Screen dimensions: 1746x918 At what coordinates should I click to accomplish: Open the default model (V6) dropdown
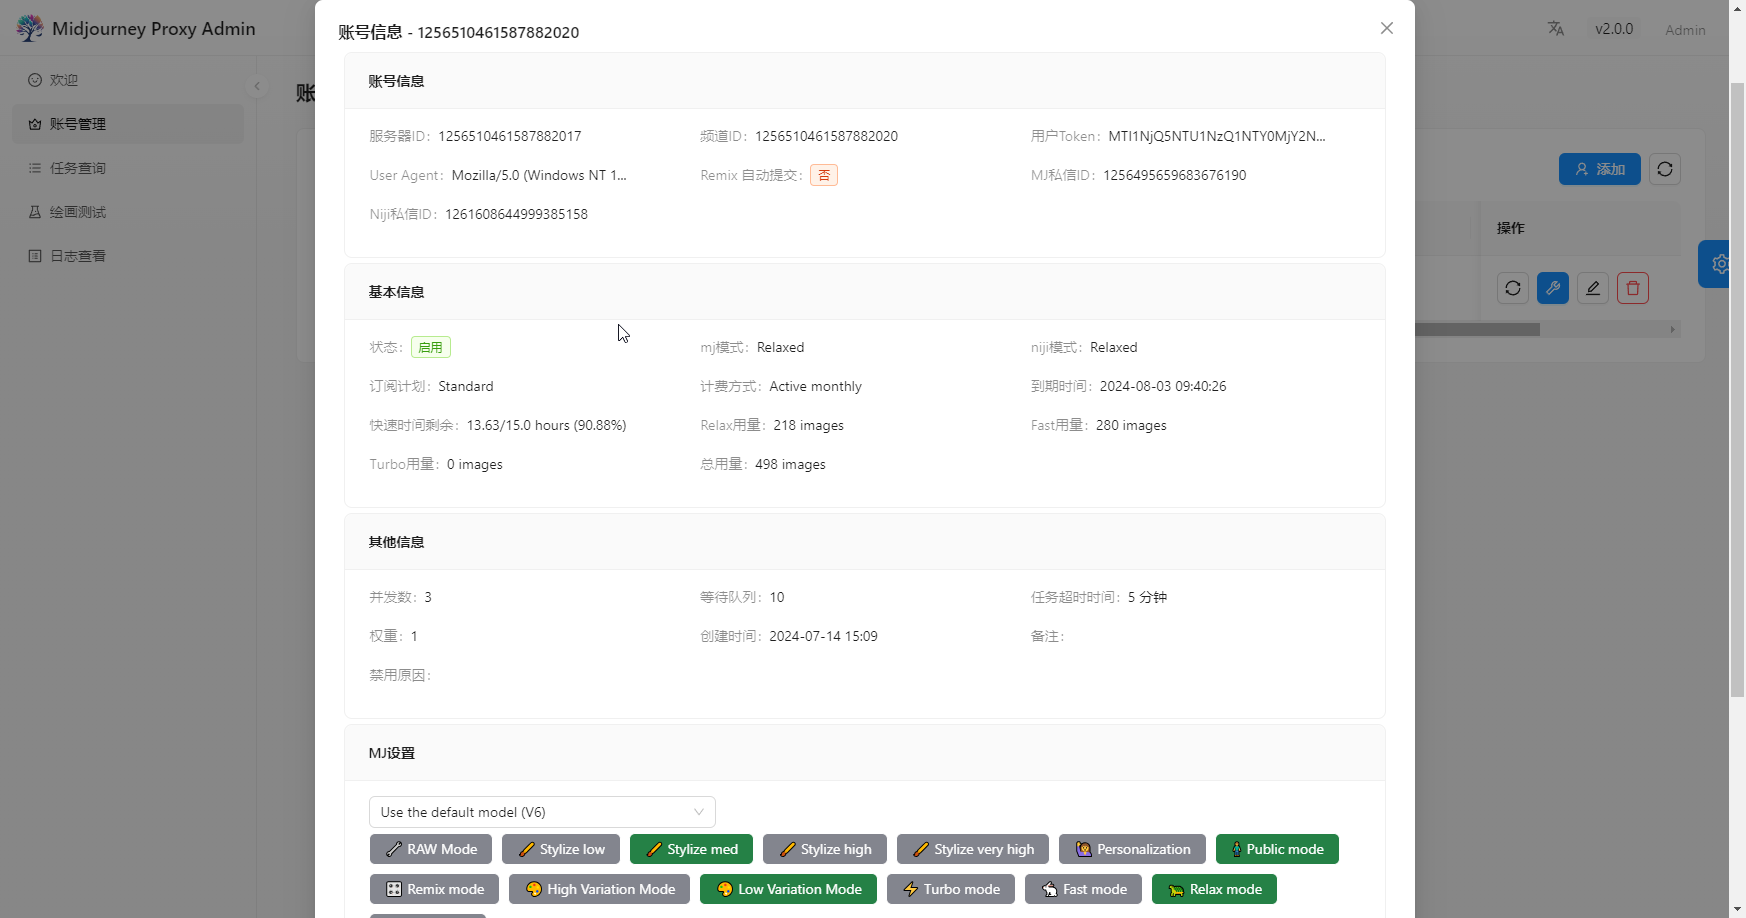click(x=542, y=812)
